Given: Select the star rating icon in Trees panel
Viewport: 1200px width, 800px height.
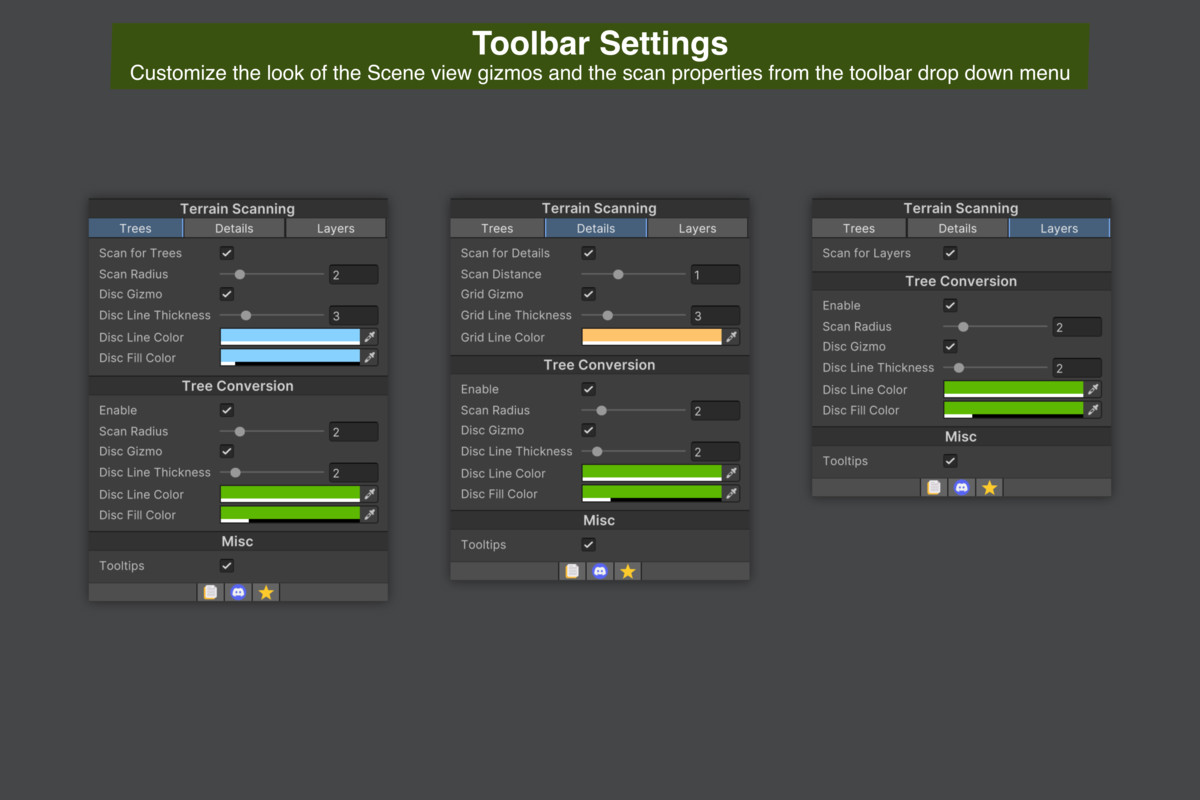Looking at the screenshot, I should click(266, 591).
